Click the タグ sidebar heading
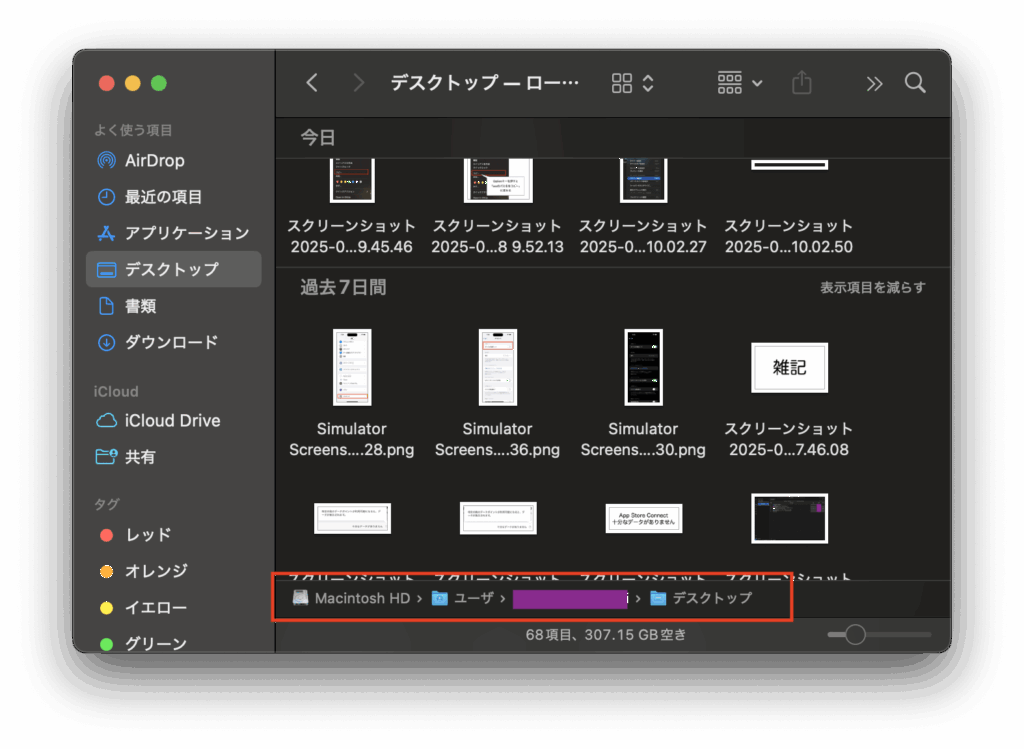 point(106,504)
